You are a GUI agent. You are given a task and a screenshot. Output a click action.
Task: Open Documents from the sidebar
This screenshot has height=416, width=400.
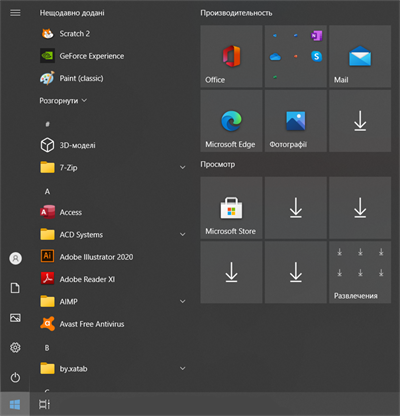[15, 288]
